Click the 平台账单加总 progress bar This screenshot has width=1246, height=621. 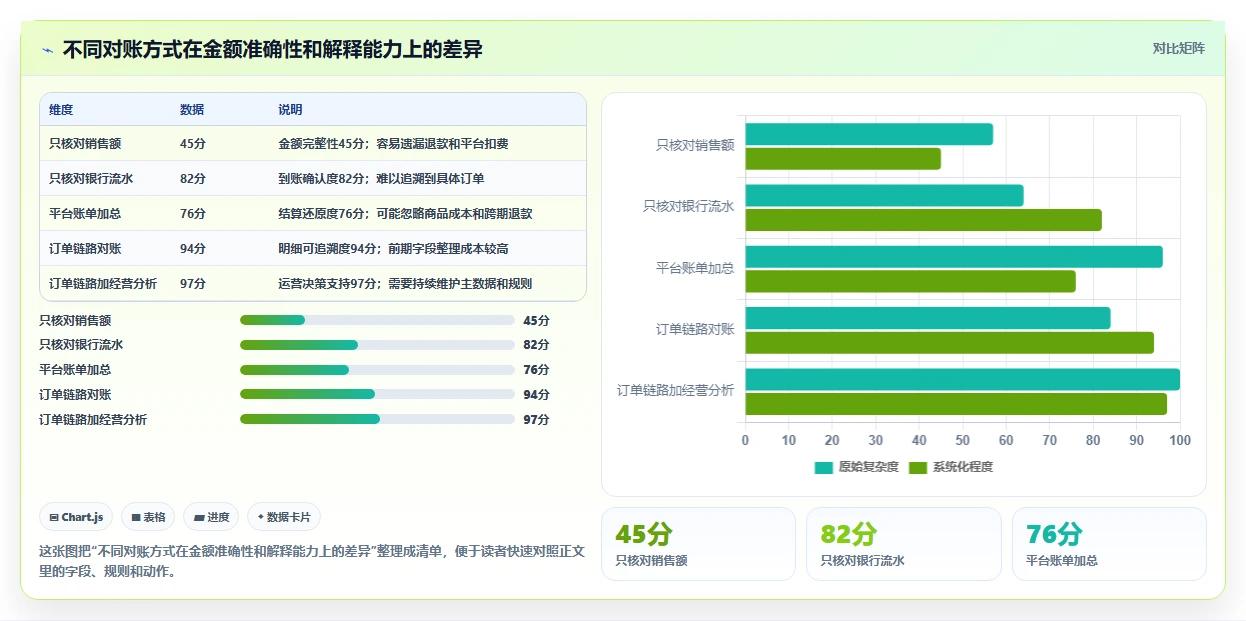point(377,370)
